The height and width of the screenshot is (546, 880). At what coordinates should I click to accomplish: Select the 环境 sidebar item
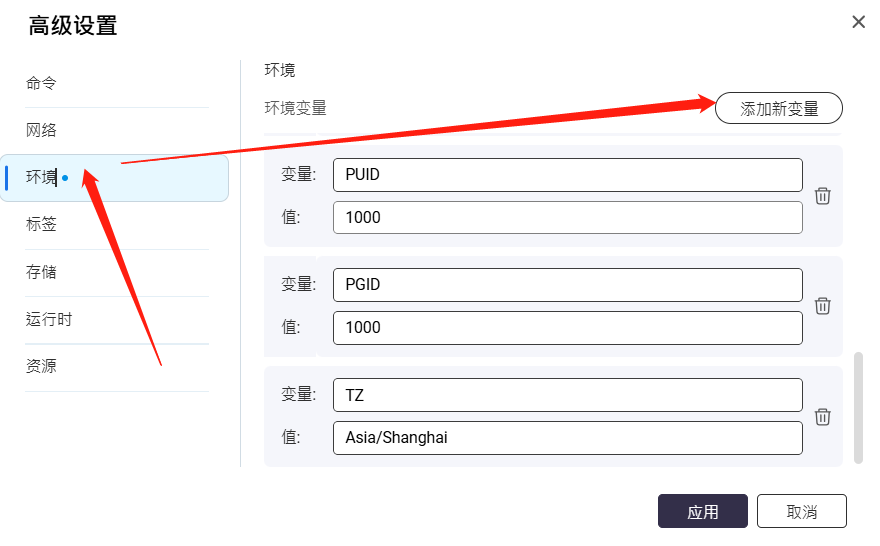point(114,178)
